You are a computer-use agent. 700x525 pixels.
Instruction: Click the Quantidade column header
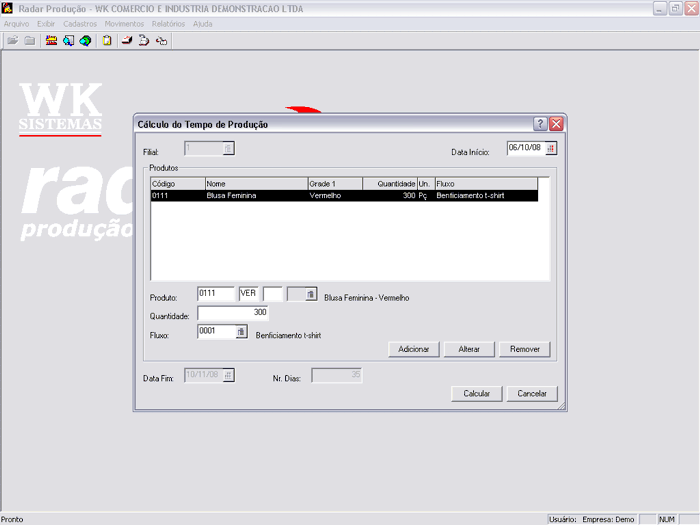pyautogui.click(x=389, y=184)
